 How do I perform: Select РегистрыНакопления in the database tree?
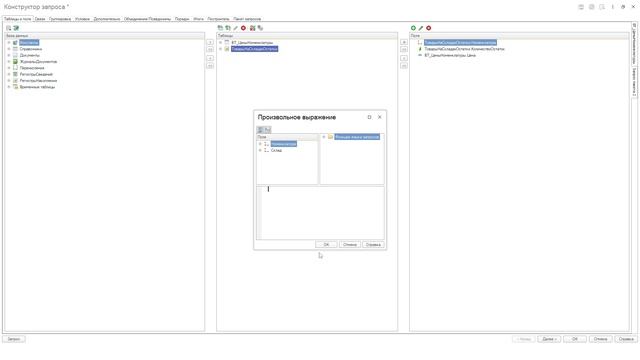(38, 81)
